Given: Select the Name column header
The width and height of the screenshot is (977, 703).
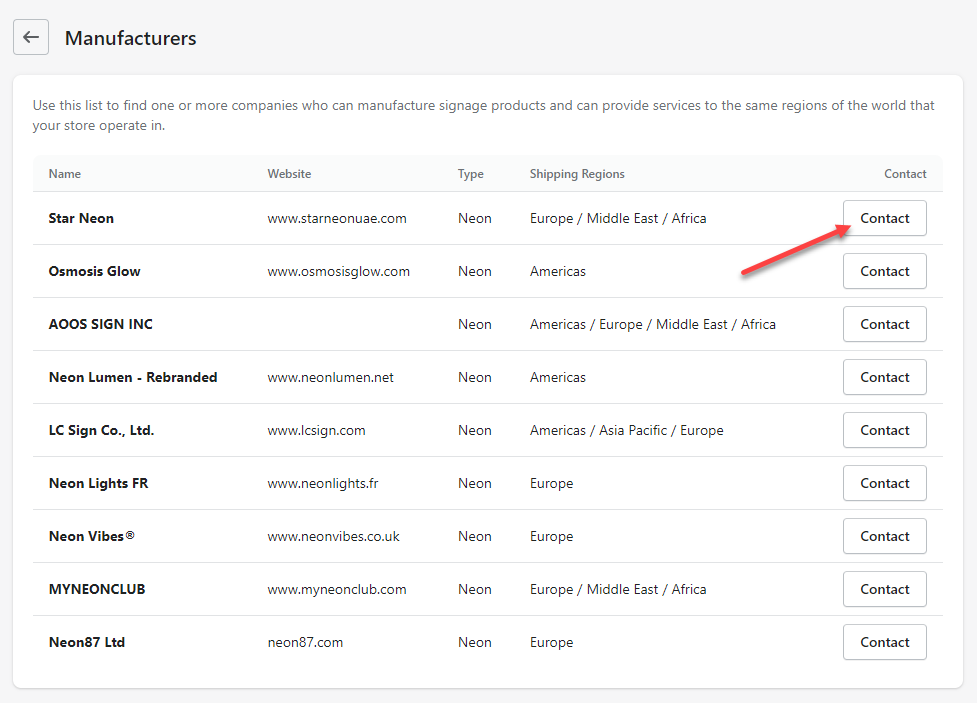Looking at the screenshot, I should pyautogui.click(x=65, y=174).
